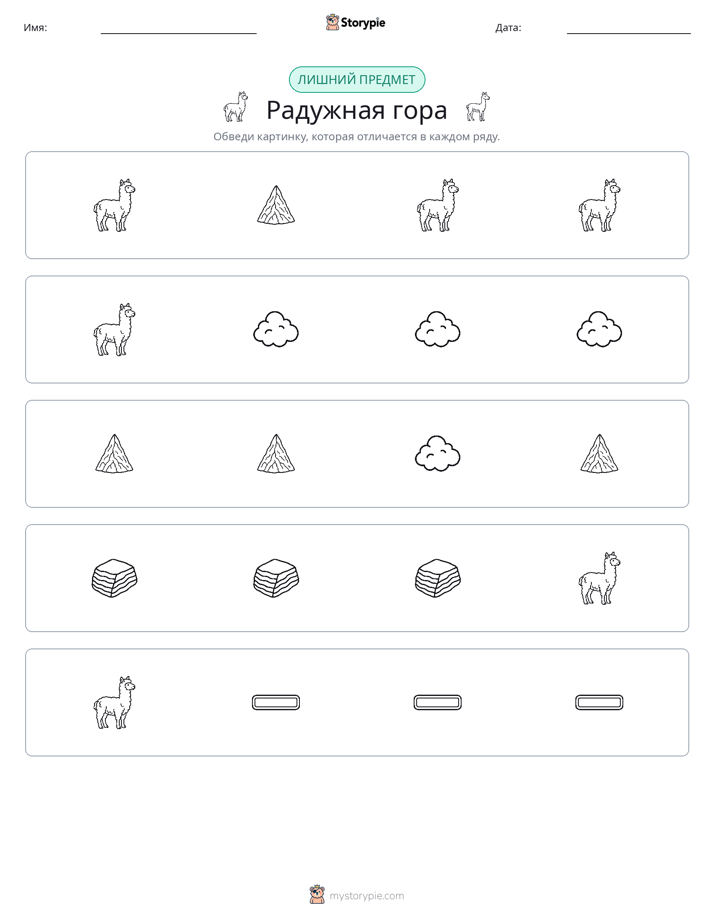
Task: Click the llama icon right of the title
Action: [477, 107]
